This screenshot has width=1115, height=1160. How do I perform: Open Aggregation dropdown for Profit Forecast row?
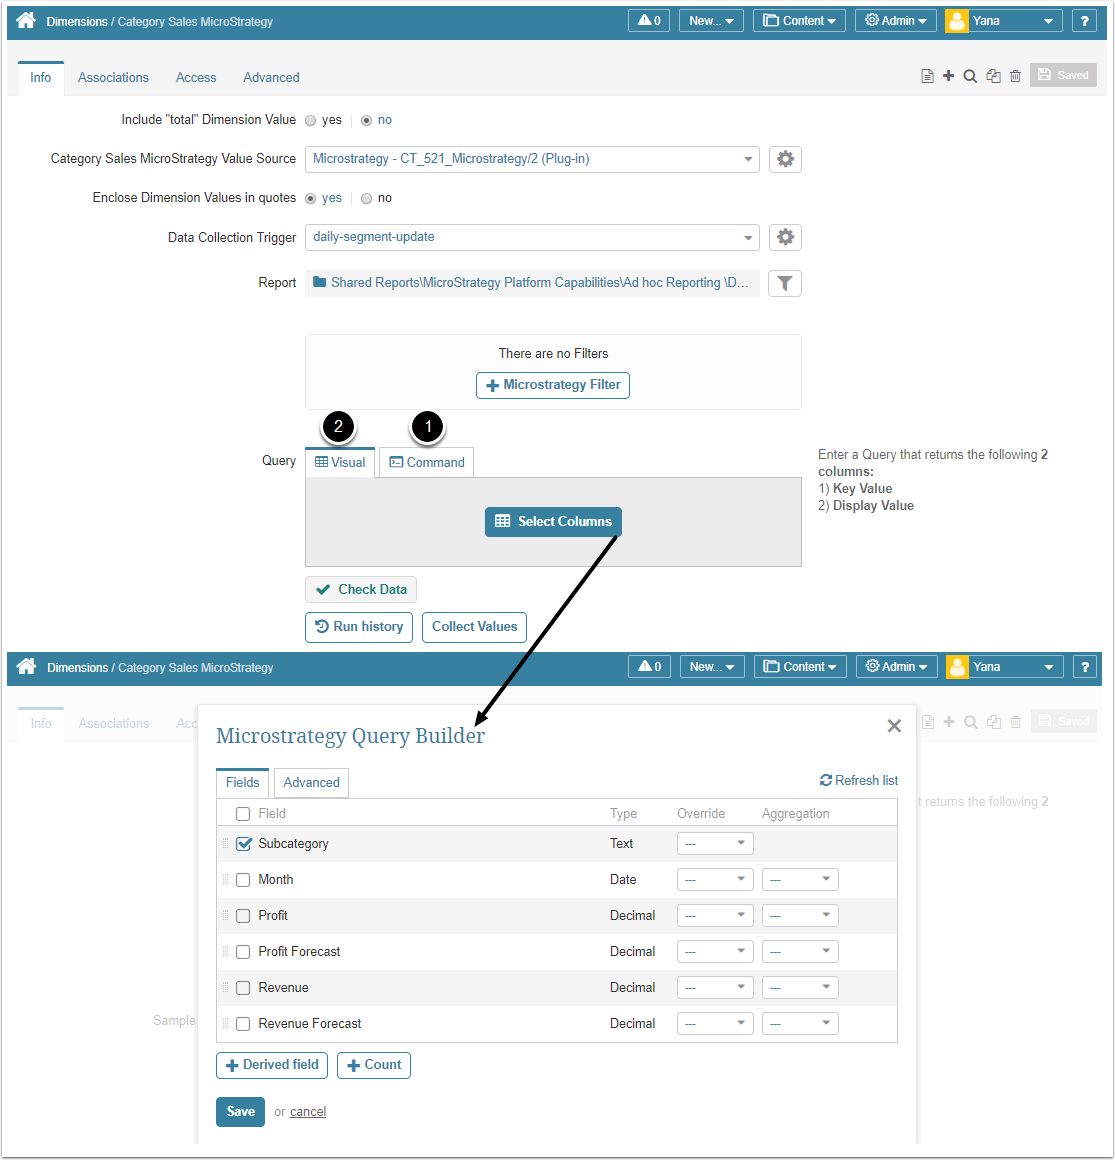tap(800, 951)
